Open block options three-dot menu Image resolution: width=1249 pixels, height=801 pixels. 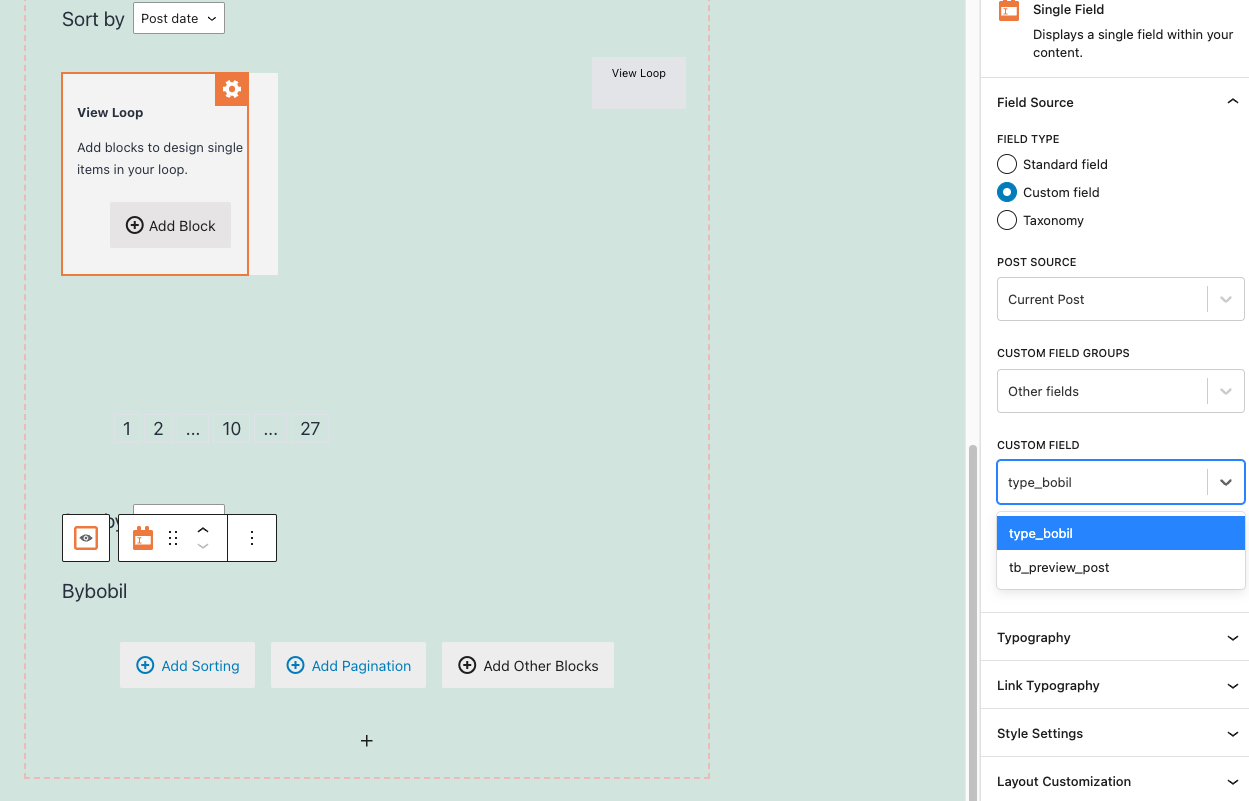click(252, 538)
